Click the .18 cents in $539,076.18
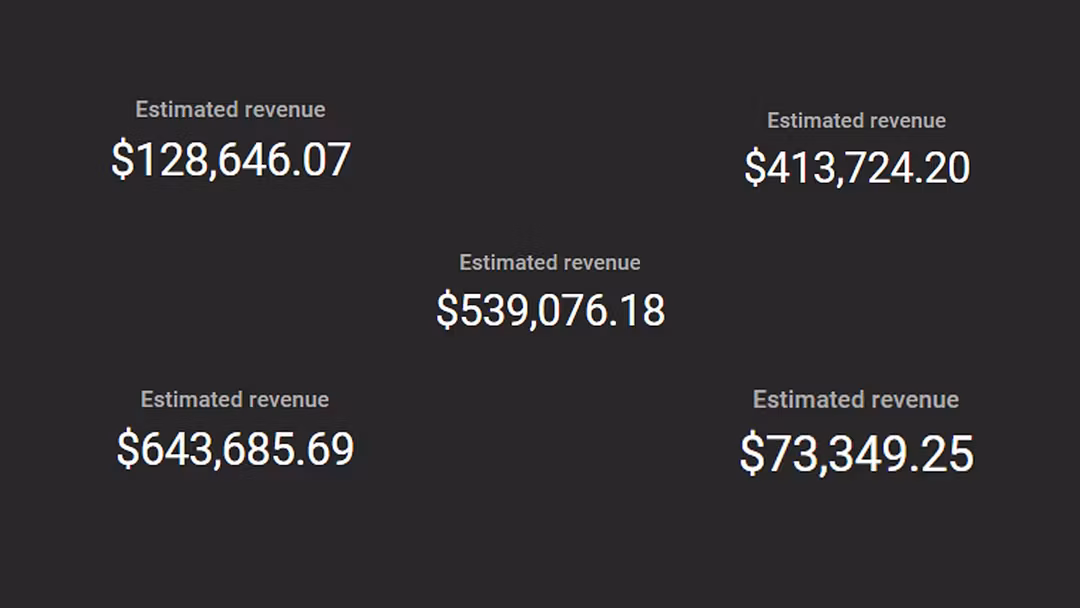This screenshot has width=1080, height=608. tap(642, 310)
